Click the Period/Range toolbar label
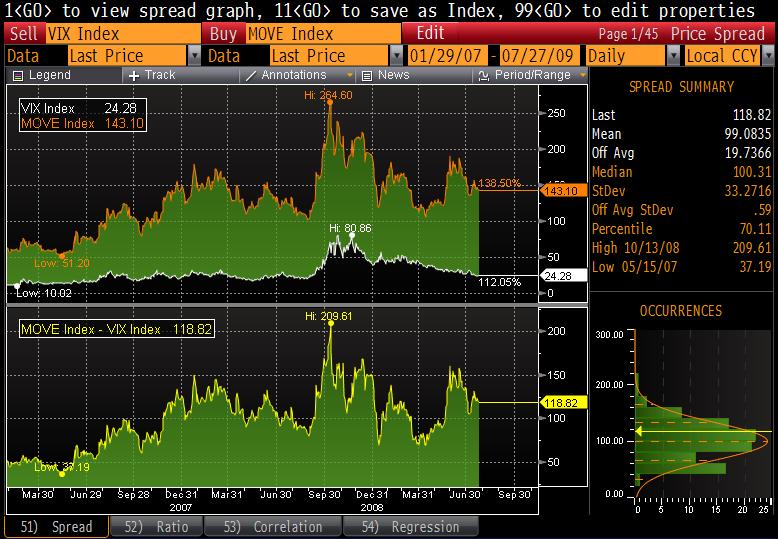The width and height of the screenshot is (778, 539). 532,75
